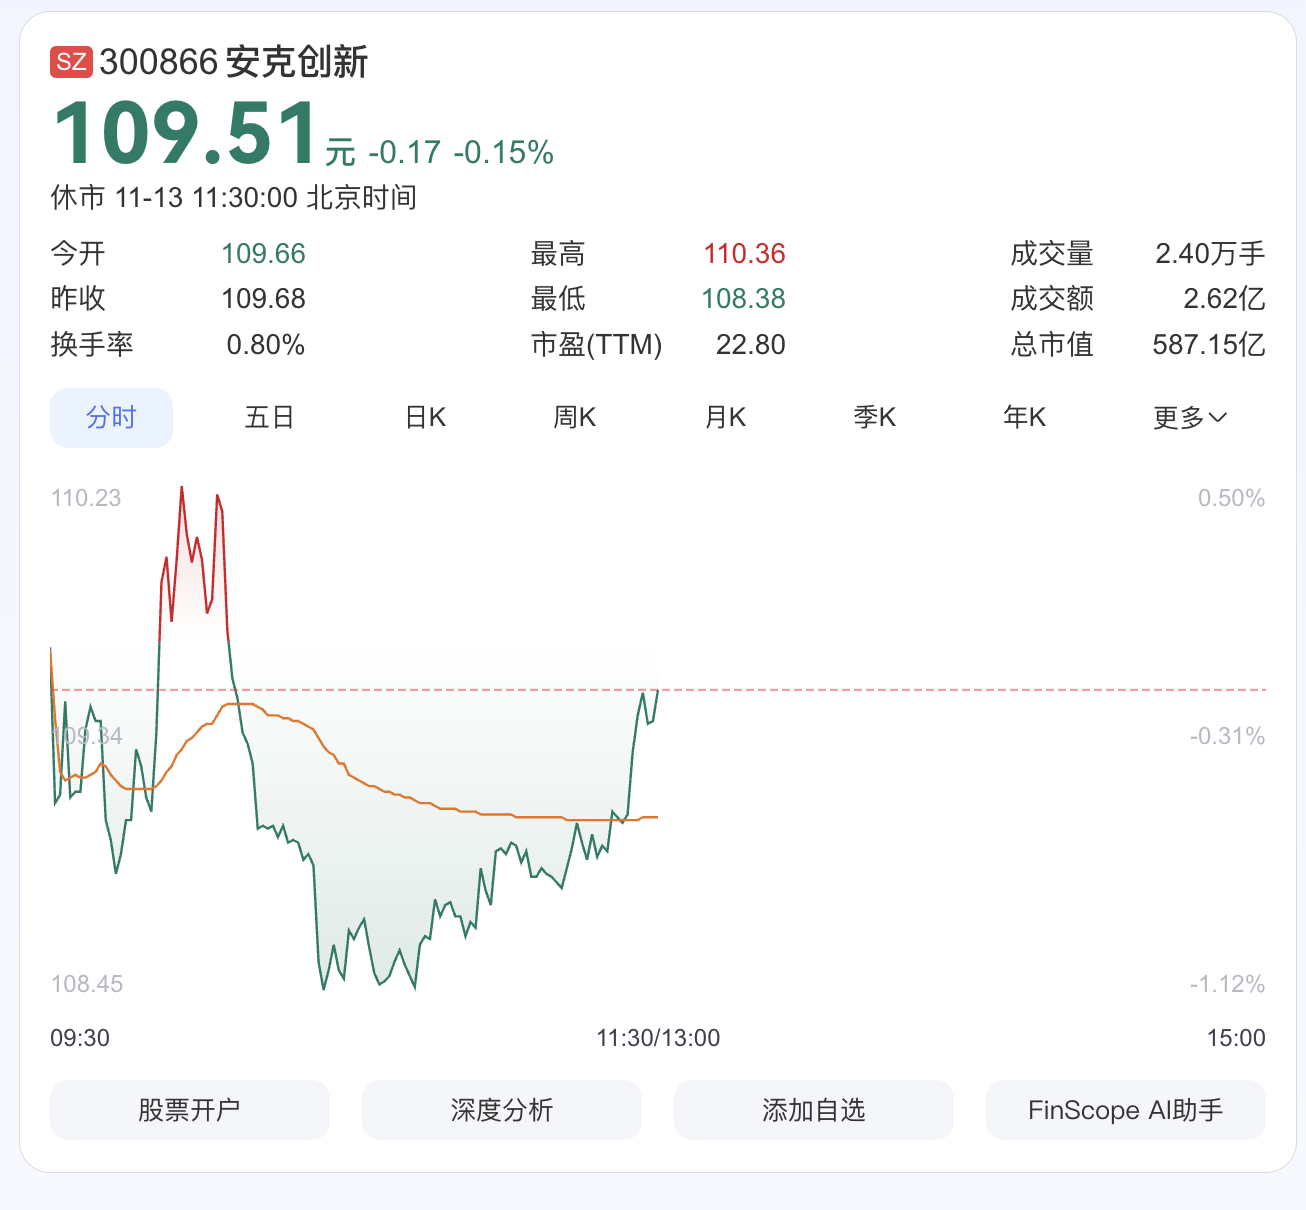1306x1210 pixels.
Task: Open the 日K daily candlestick tab
Action: 425,417
